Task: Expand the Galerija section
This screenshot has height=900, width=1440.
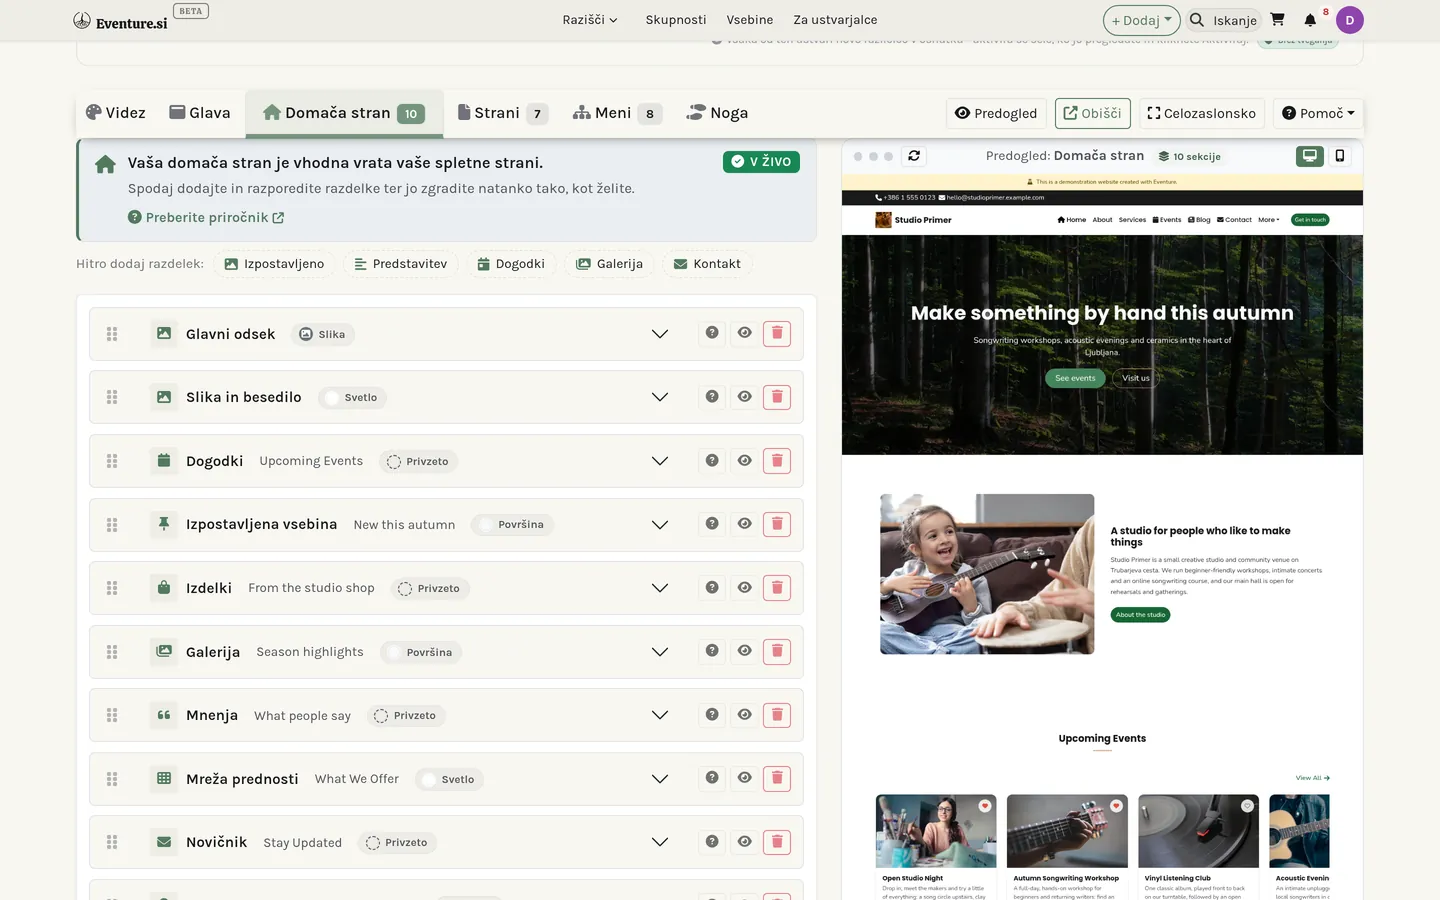Action: point(660,652)
